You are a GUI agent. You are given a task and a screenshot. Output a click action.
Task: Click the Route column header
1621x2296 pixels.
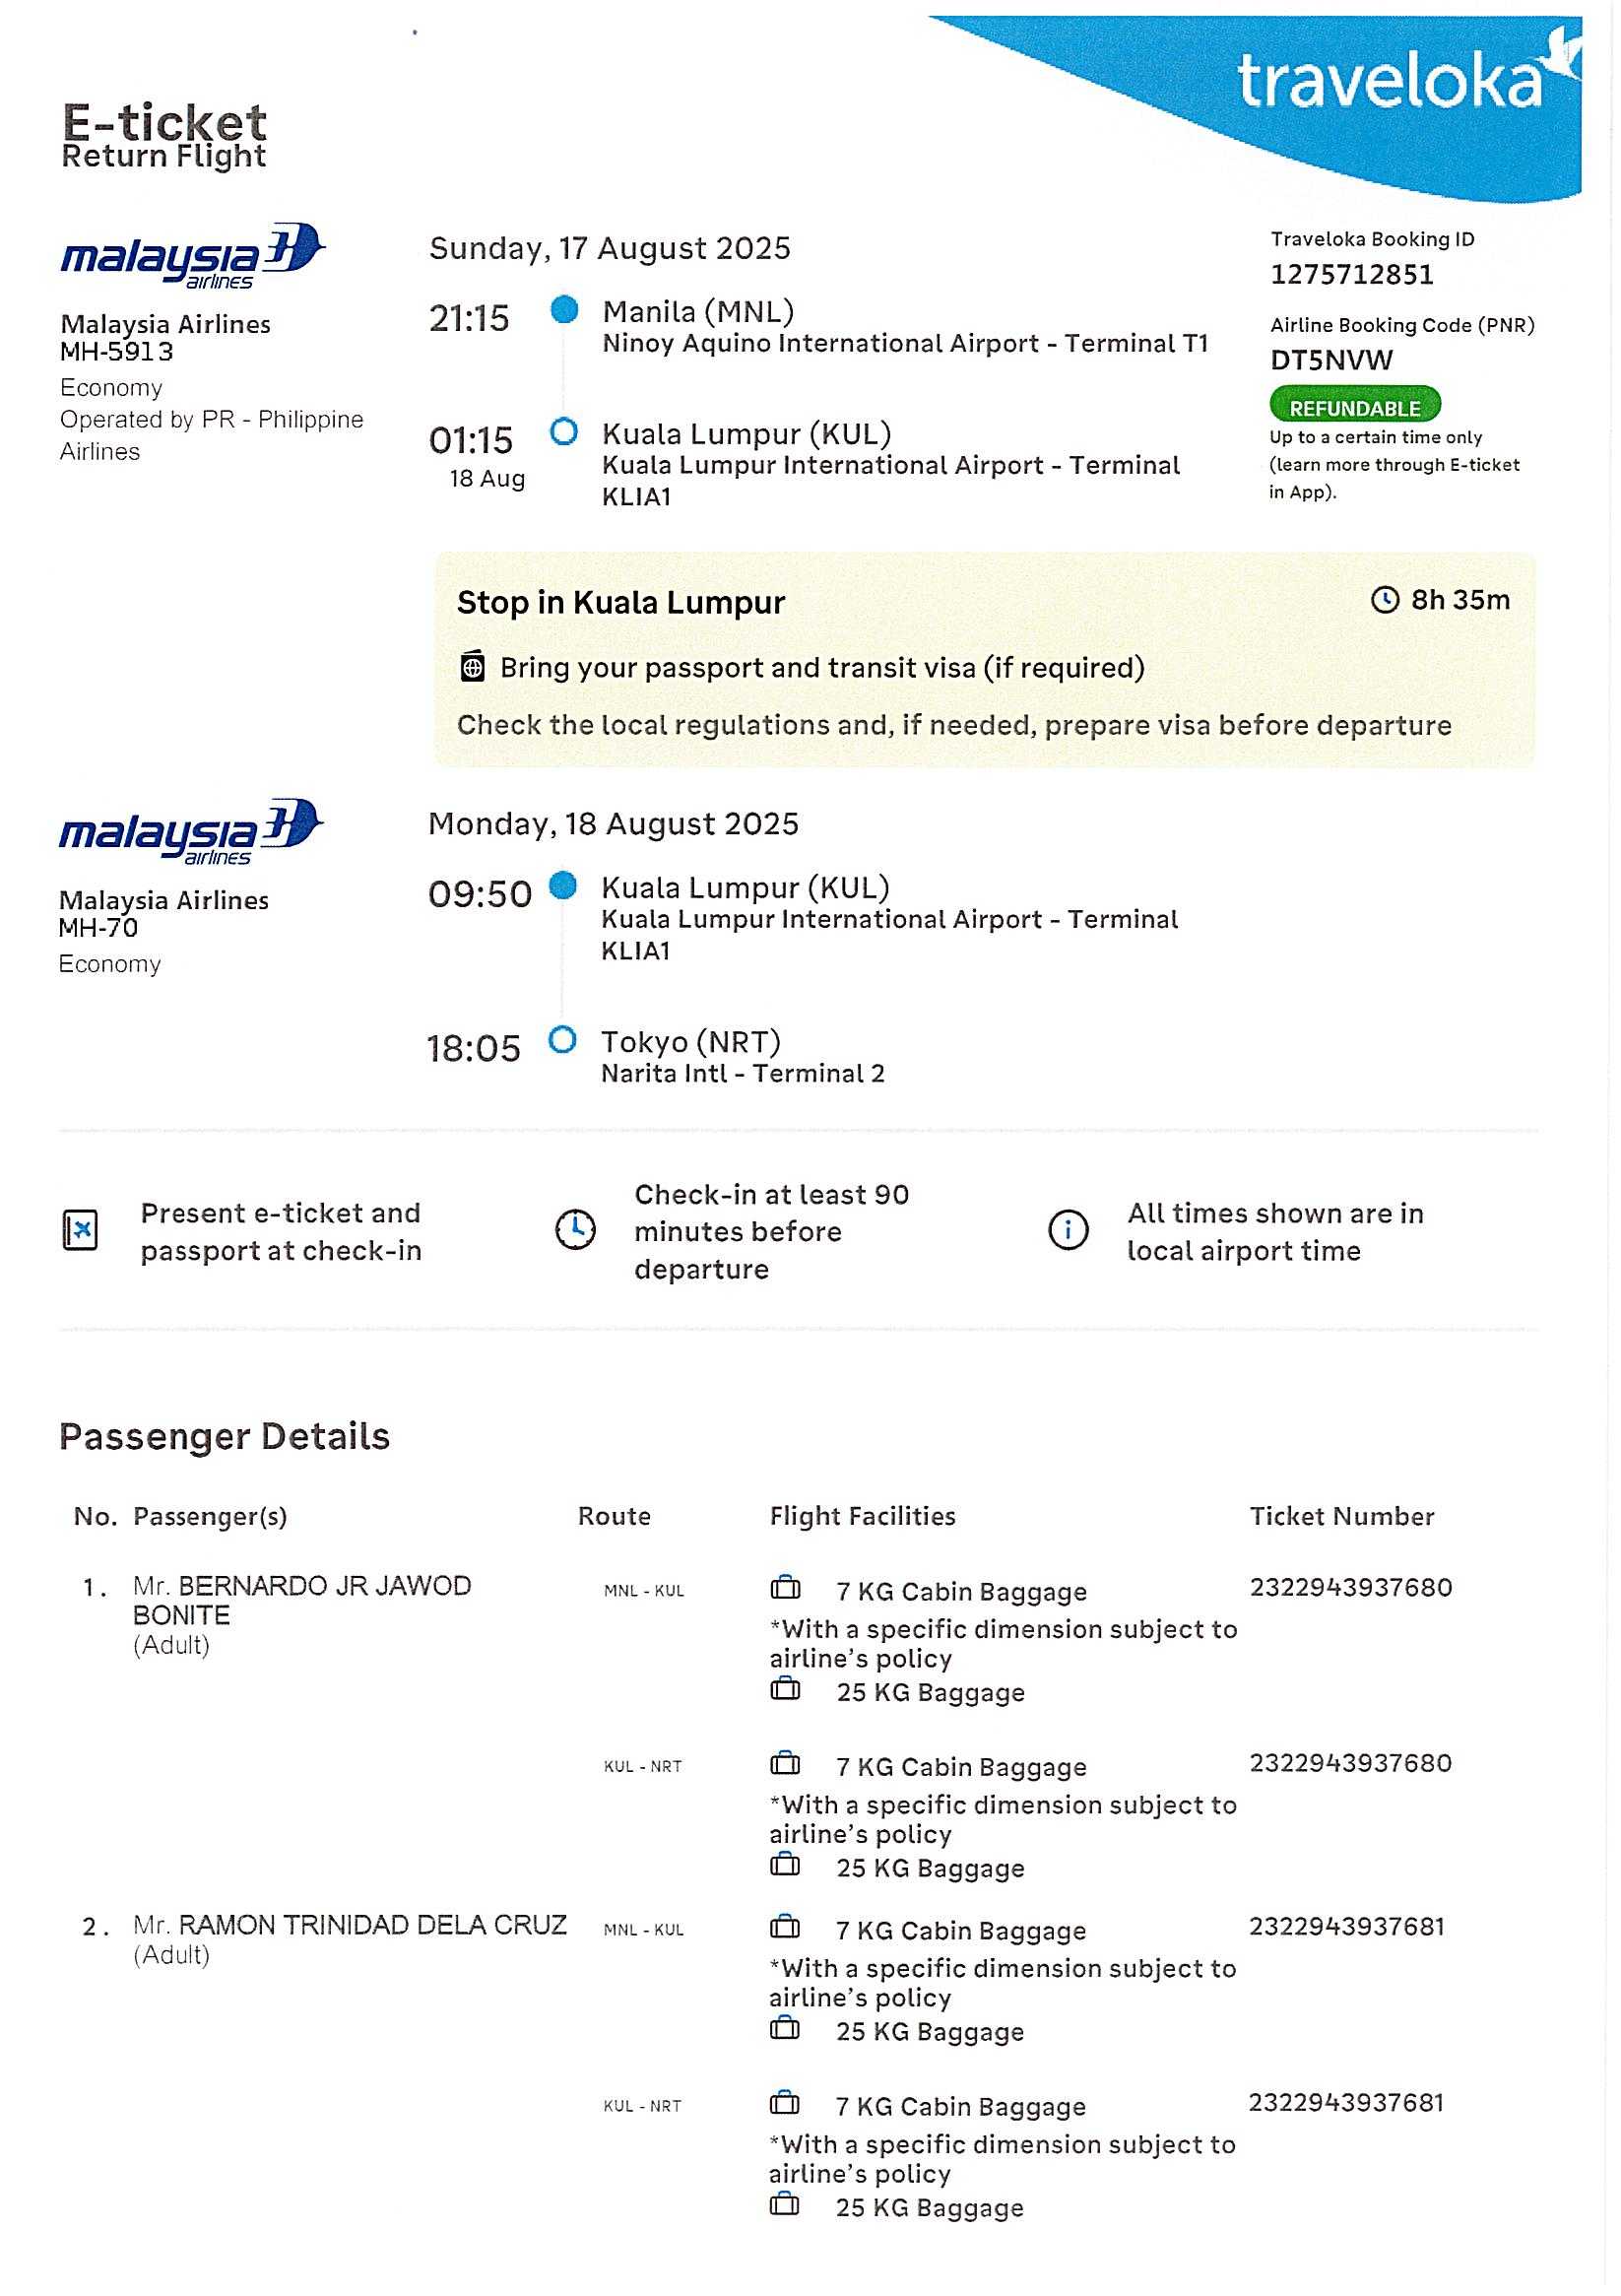pos(614,1516)
